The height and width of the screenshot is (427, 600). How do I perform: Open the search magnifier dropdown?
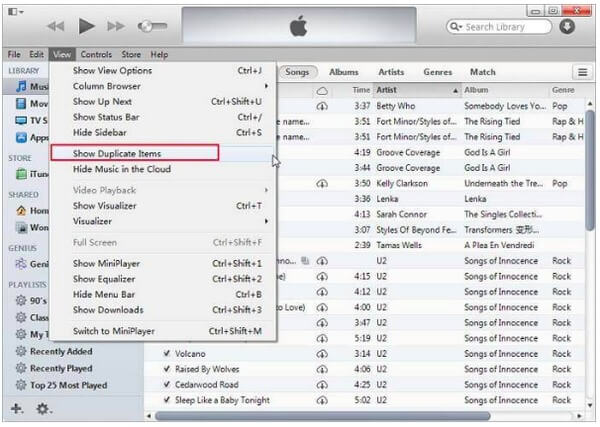click(456, 27)
